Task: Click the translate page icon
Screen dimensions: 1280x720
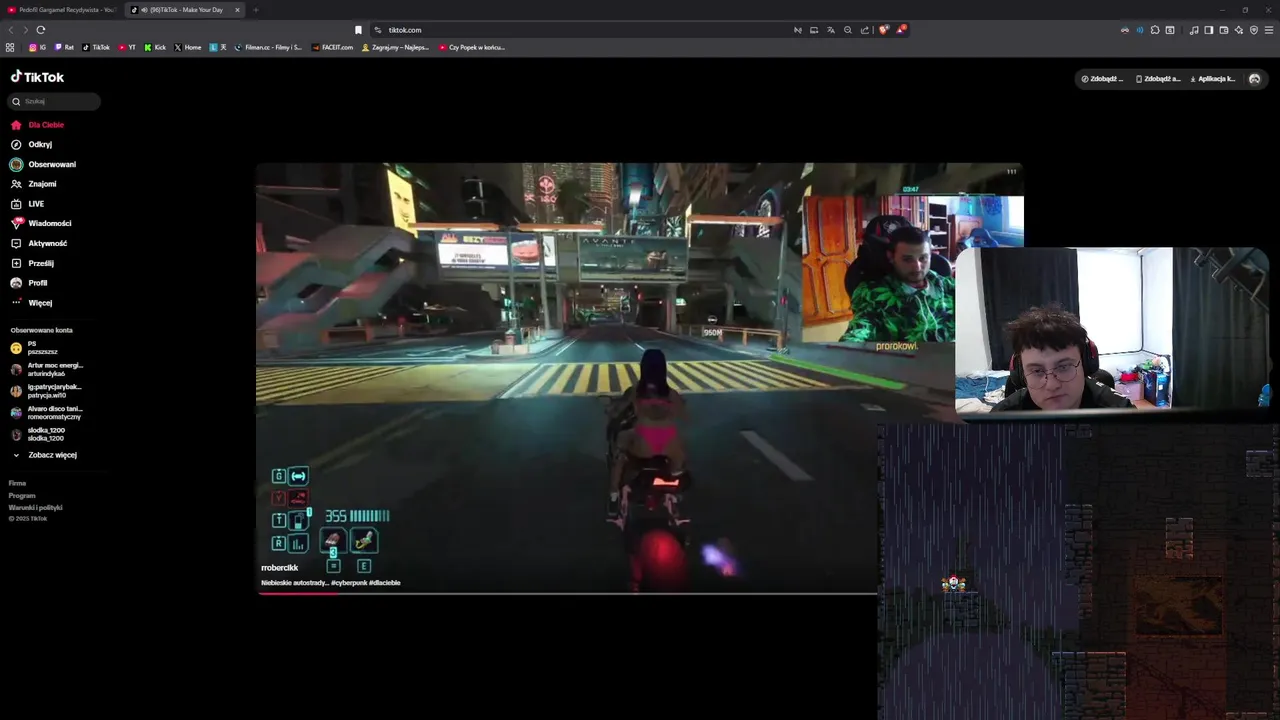Action: click(830, 30)
